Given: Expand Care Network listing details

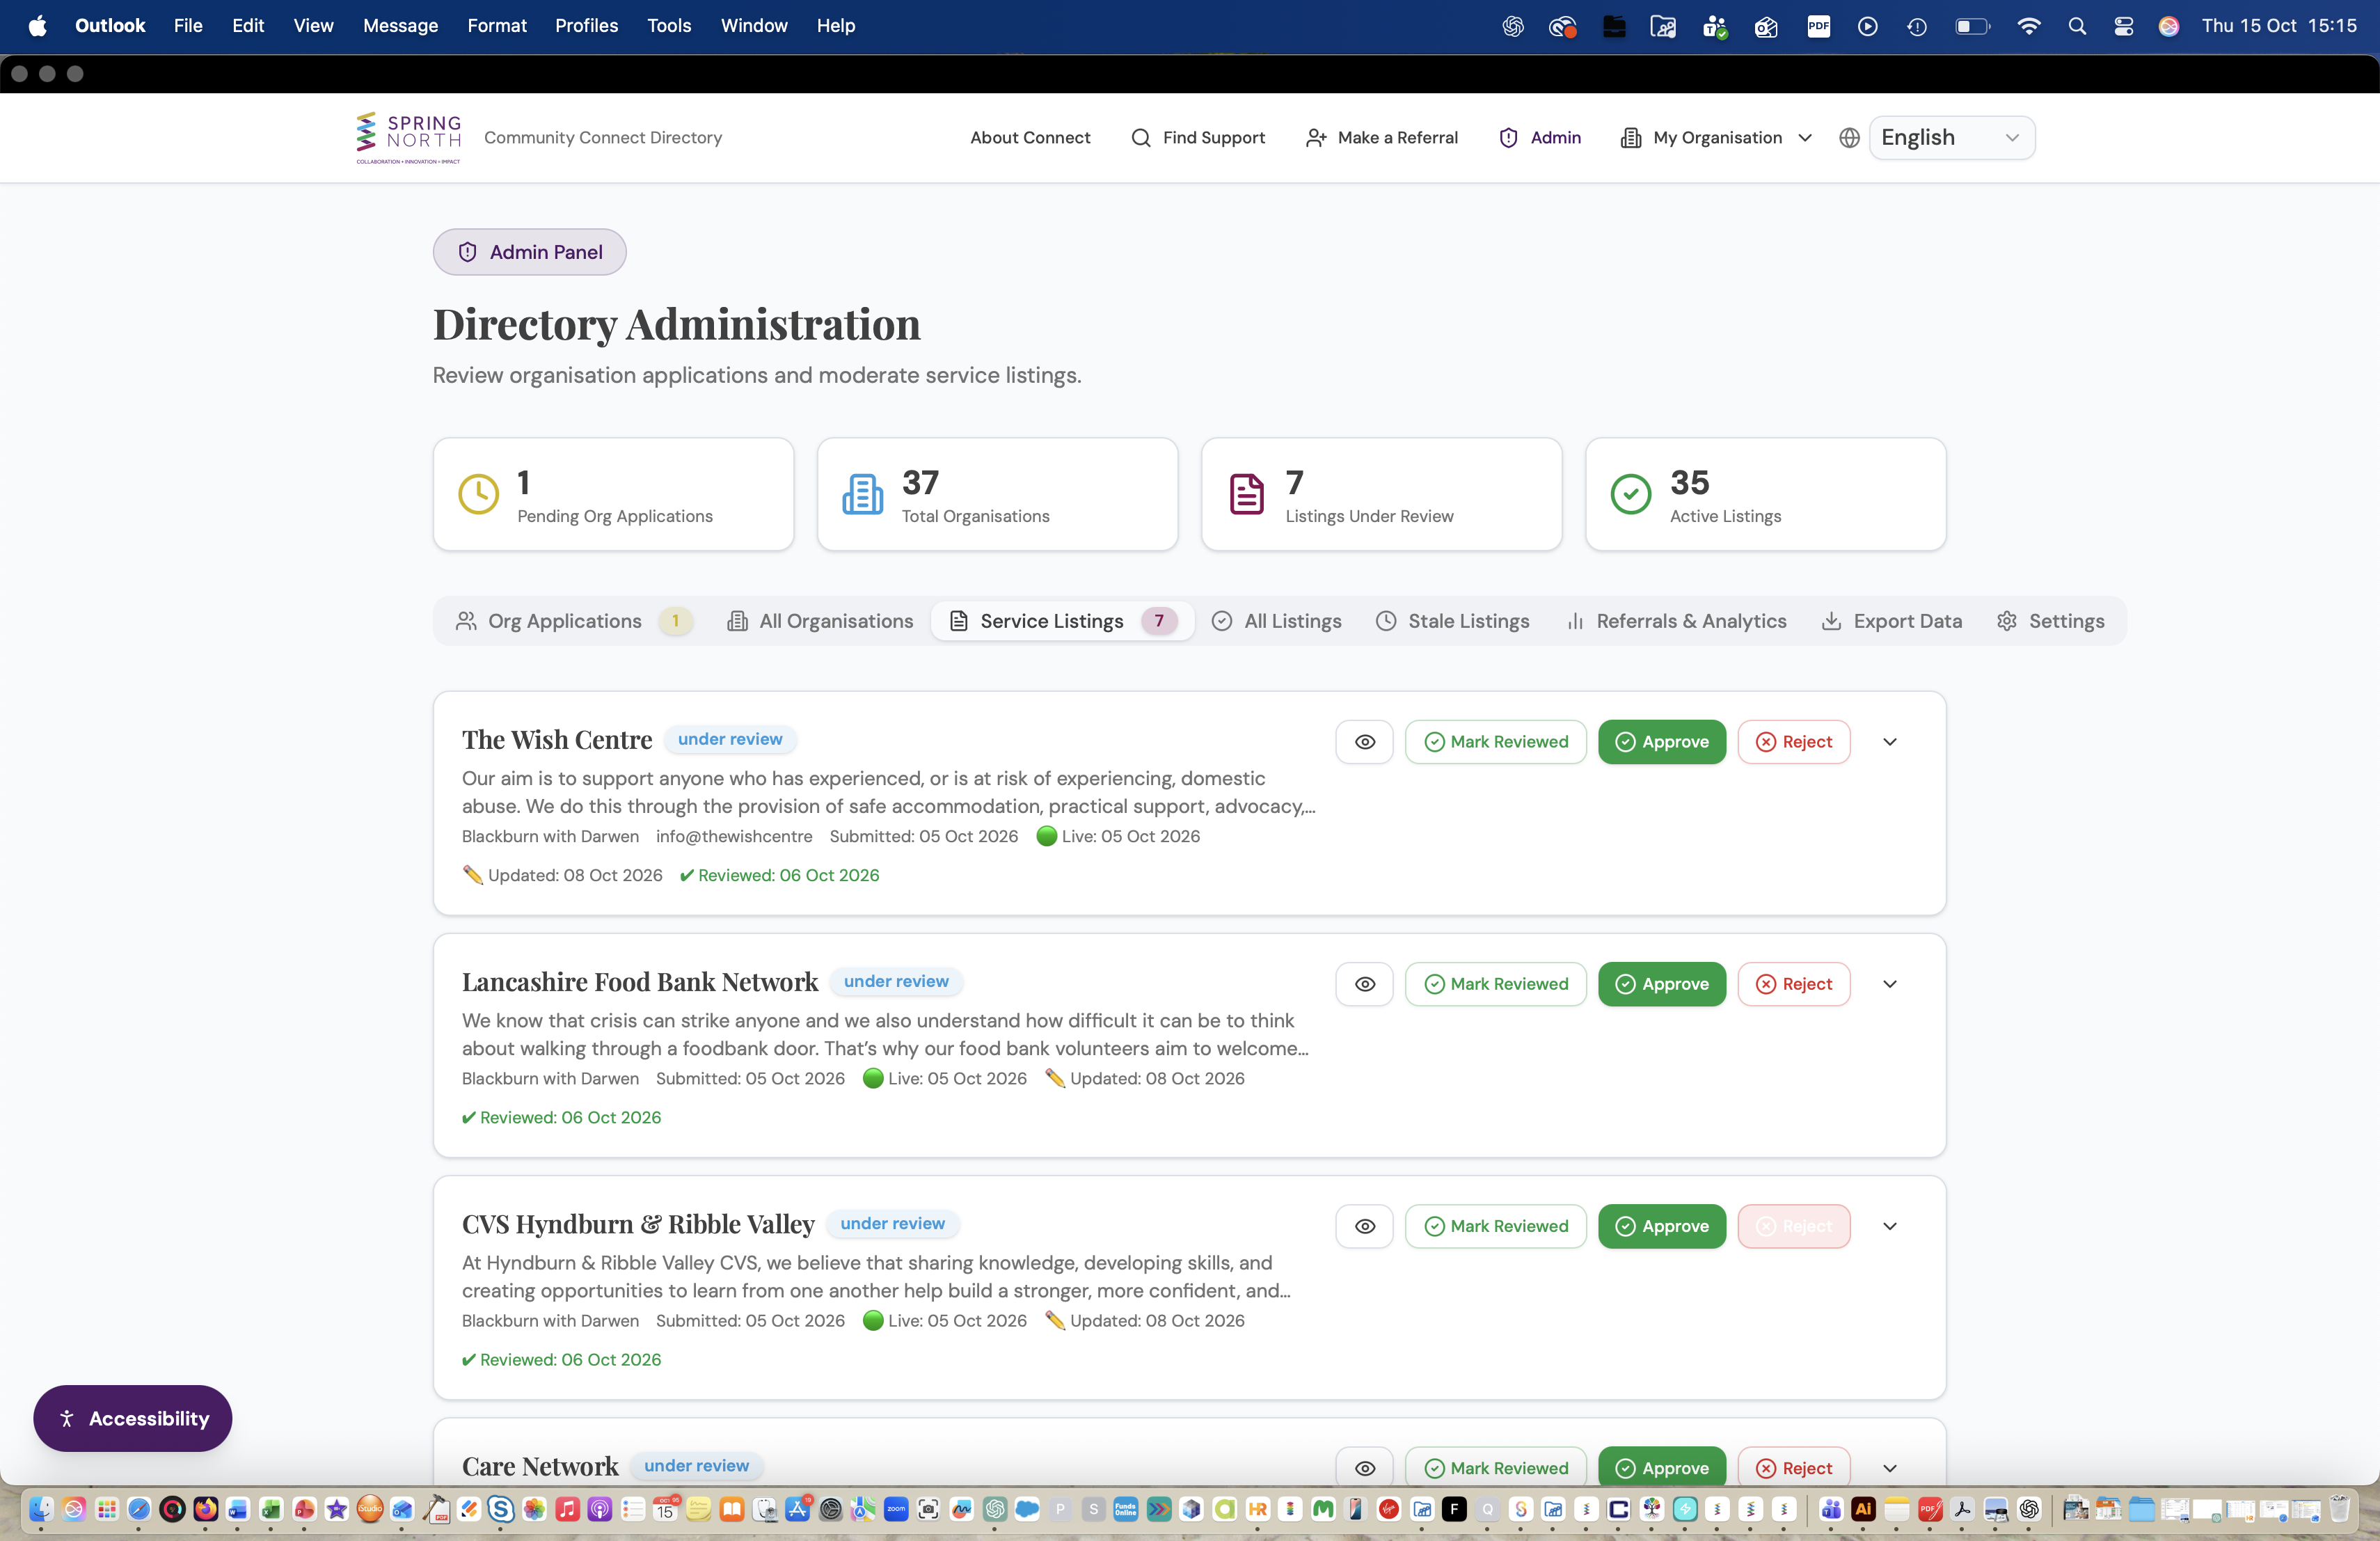Looking at the screenshot, I should (x=1889, y=1468).
